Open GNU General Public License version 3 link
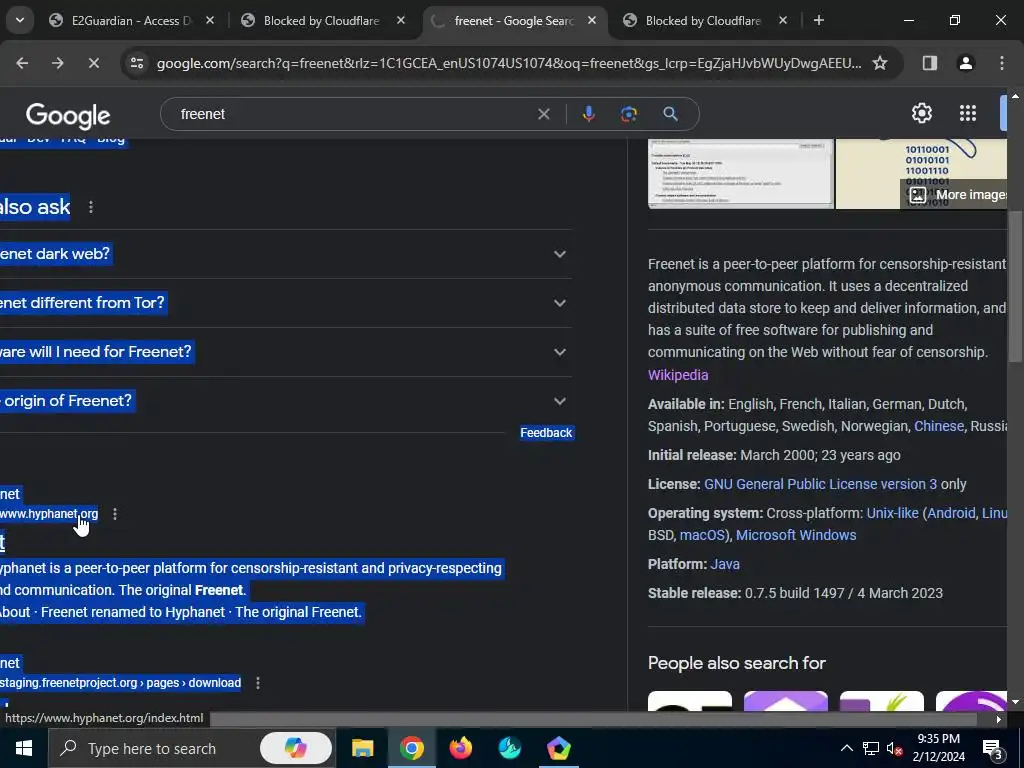The height and width of the screenshot is (768, 1024). (820, 484)
